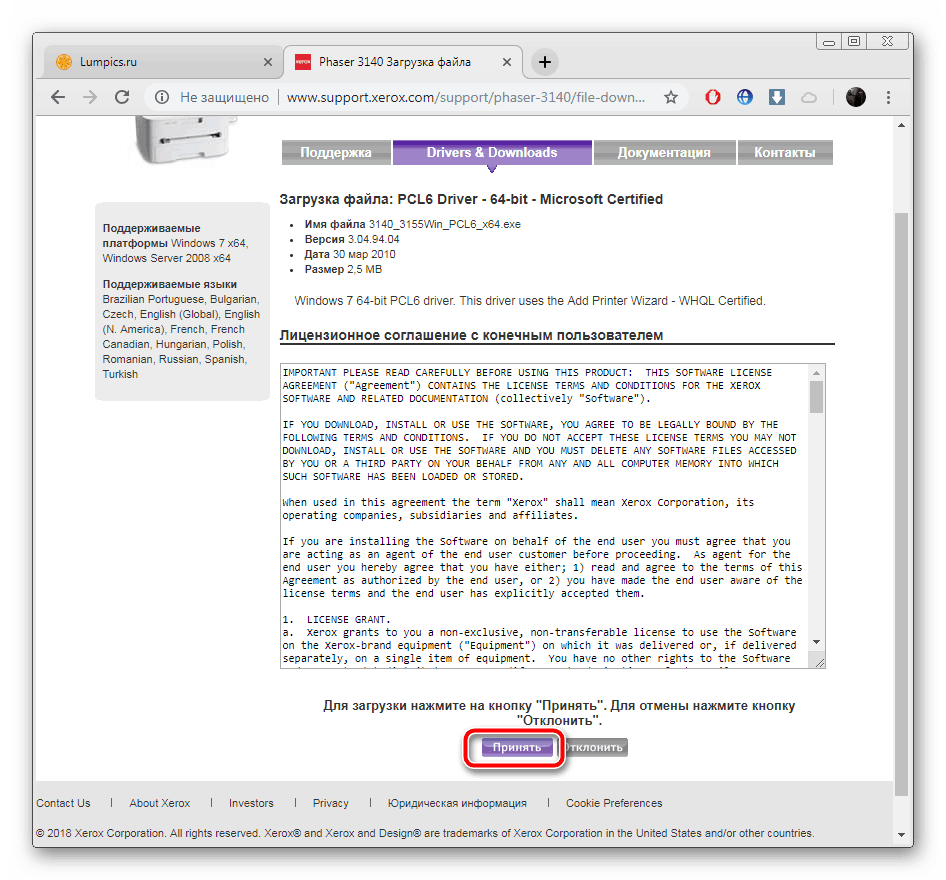
Task: Click the blue globe extension icon
Action: coord(745,97)
